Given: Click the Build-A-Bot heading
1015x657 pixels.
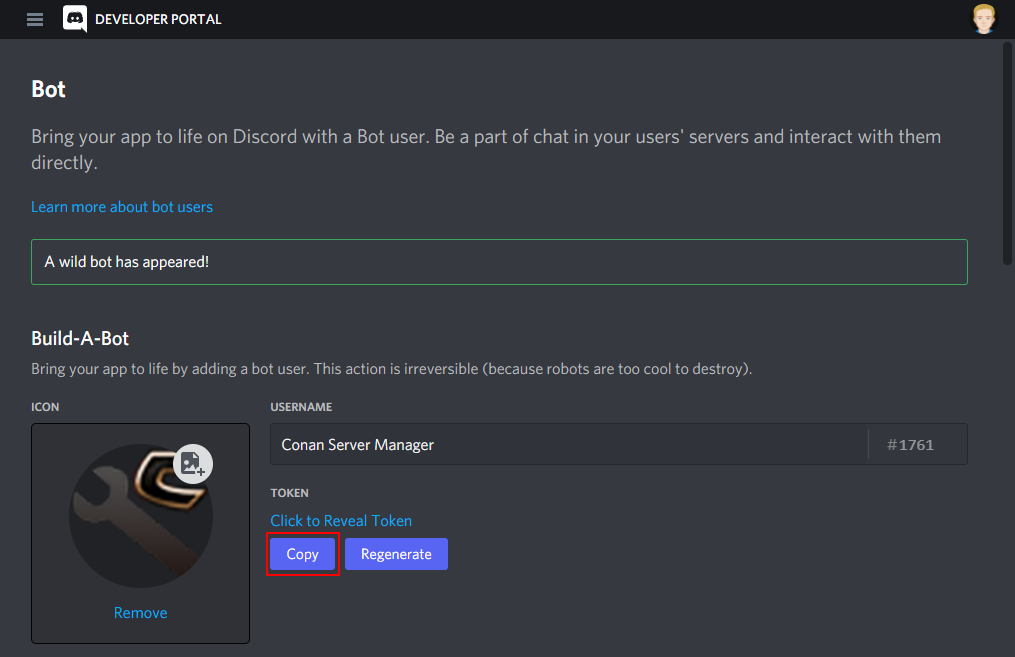Looking at the screenshot, I should (80, 339).
